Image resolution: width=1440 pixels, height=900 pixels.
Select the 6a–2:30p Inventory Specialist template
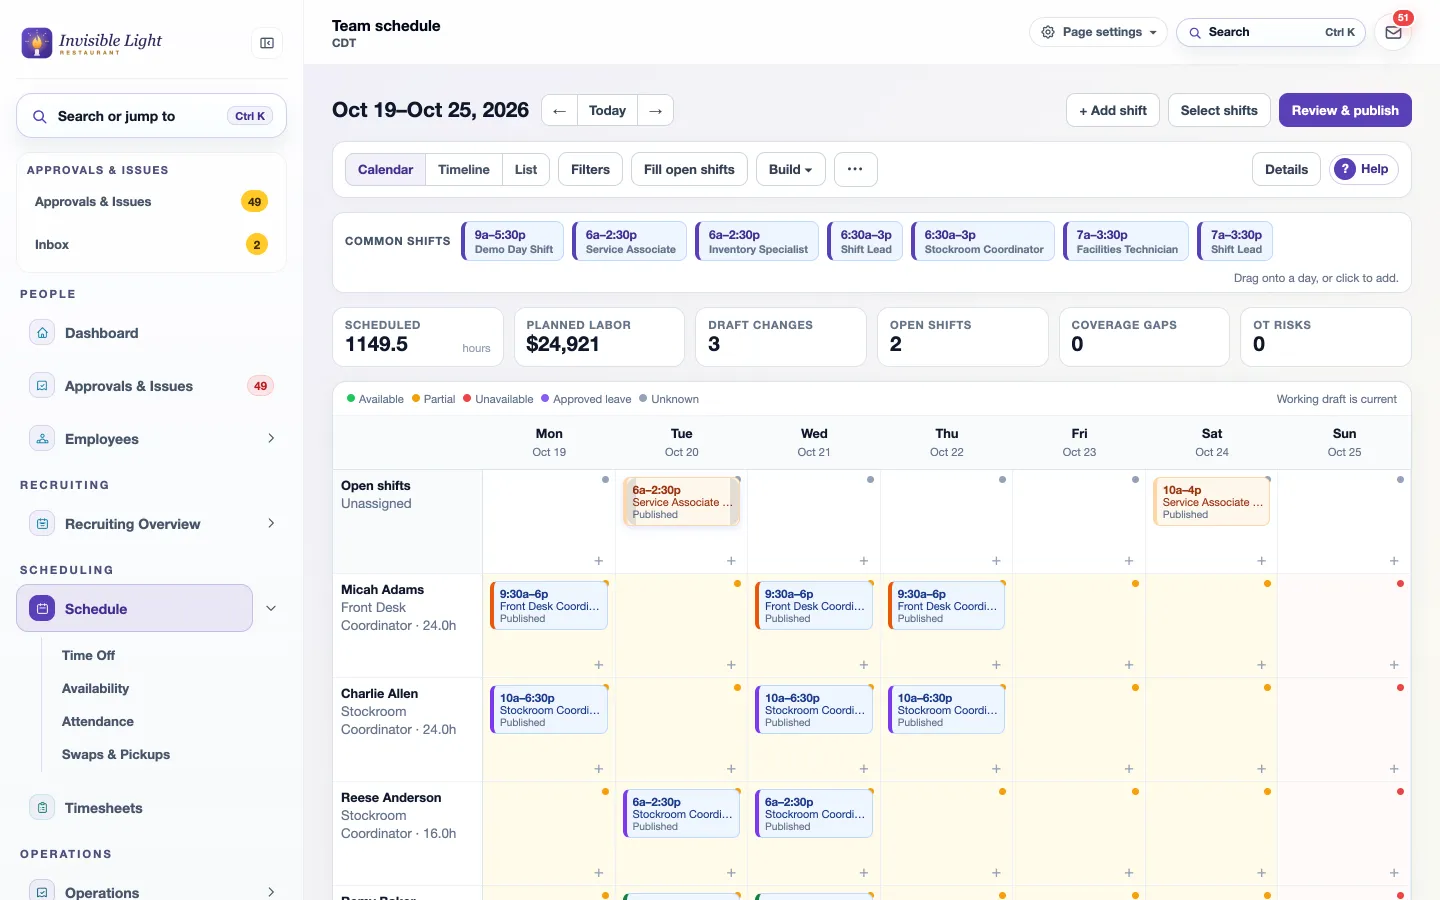coord(757,241)
